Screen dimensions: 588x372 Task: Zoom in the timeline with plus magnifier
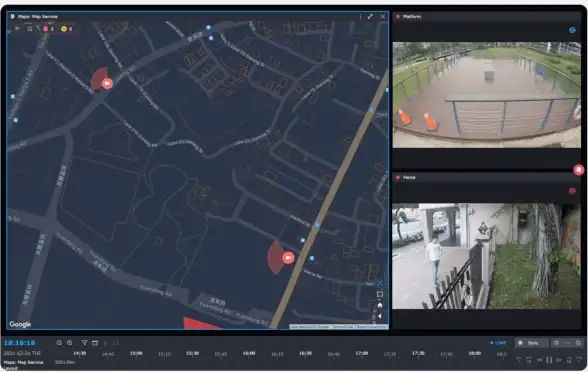click(x=69, y=343)
